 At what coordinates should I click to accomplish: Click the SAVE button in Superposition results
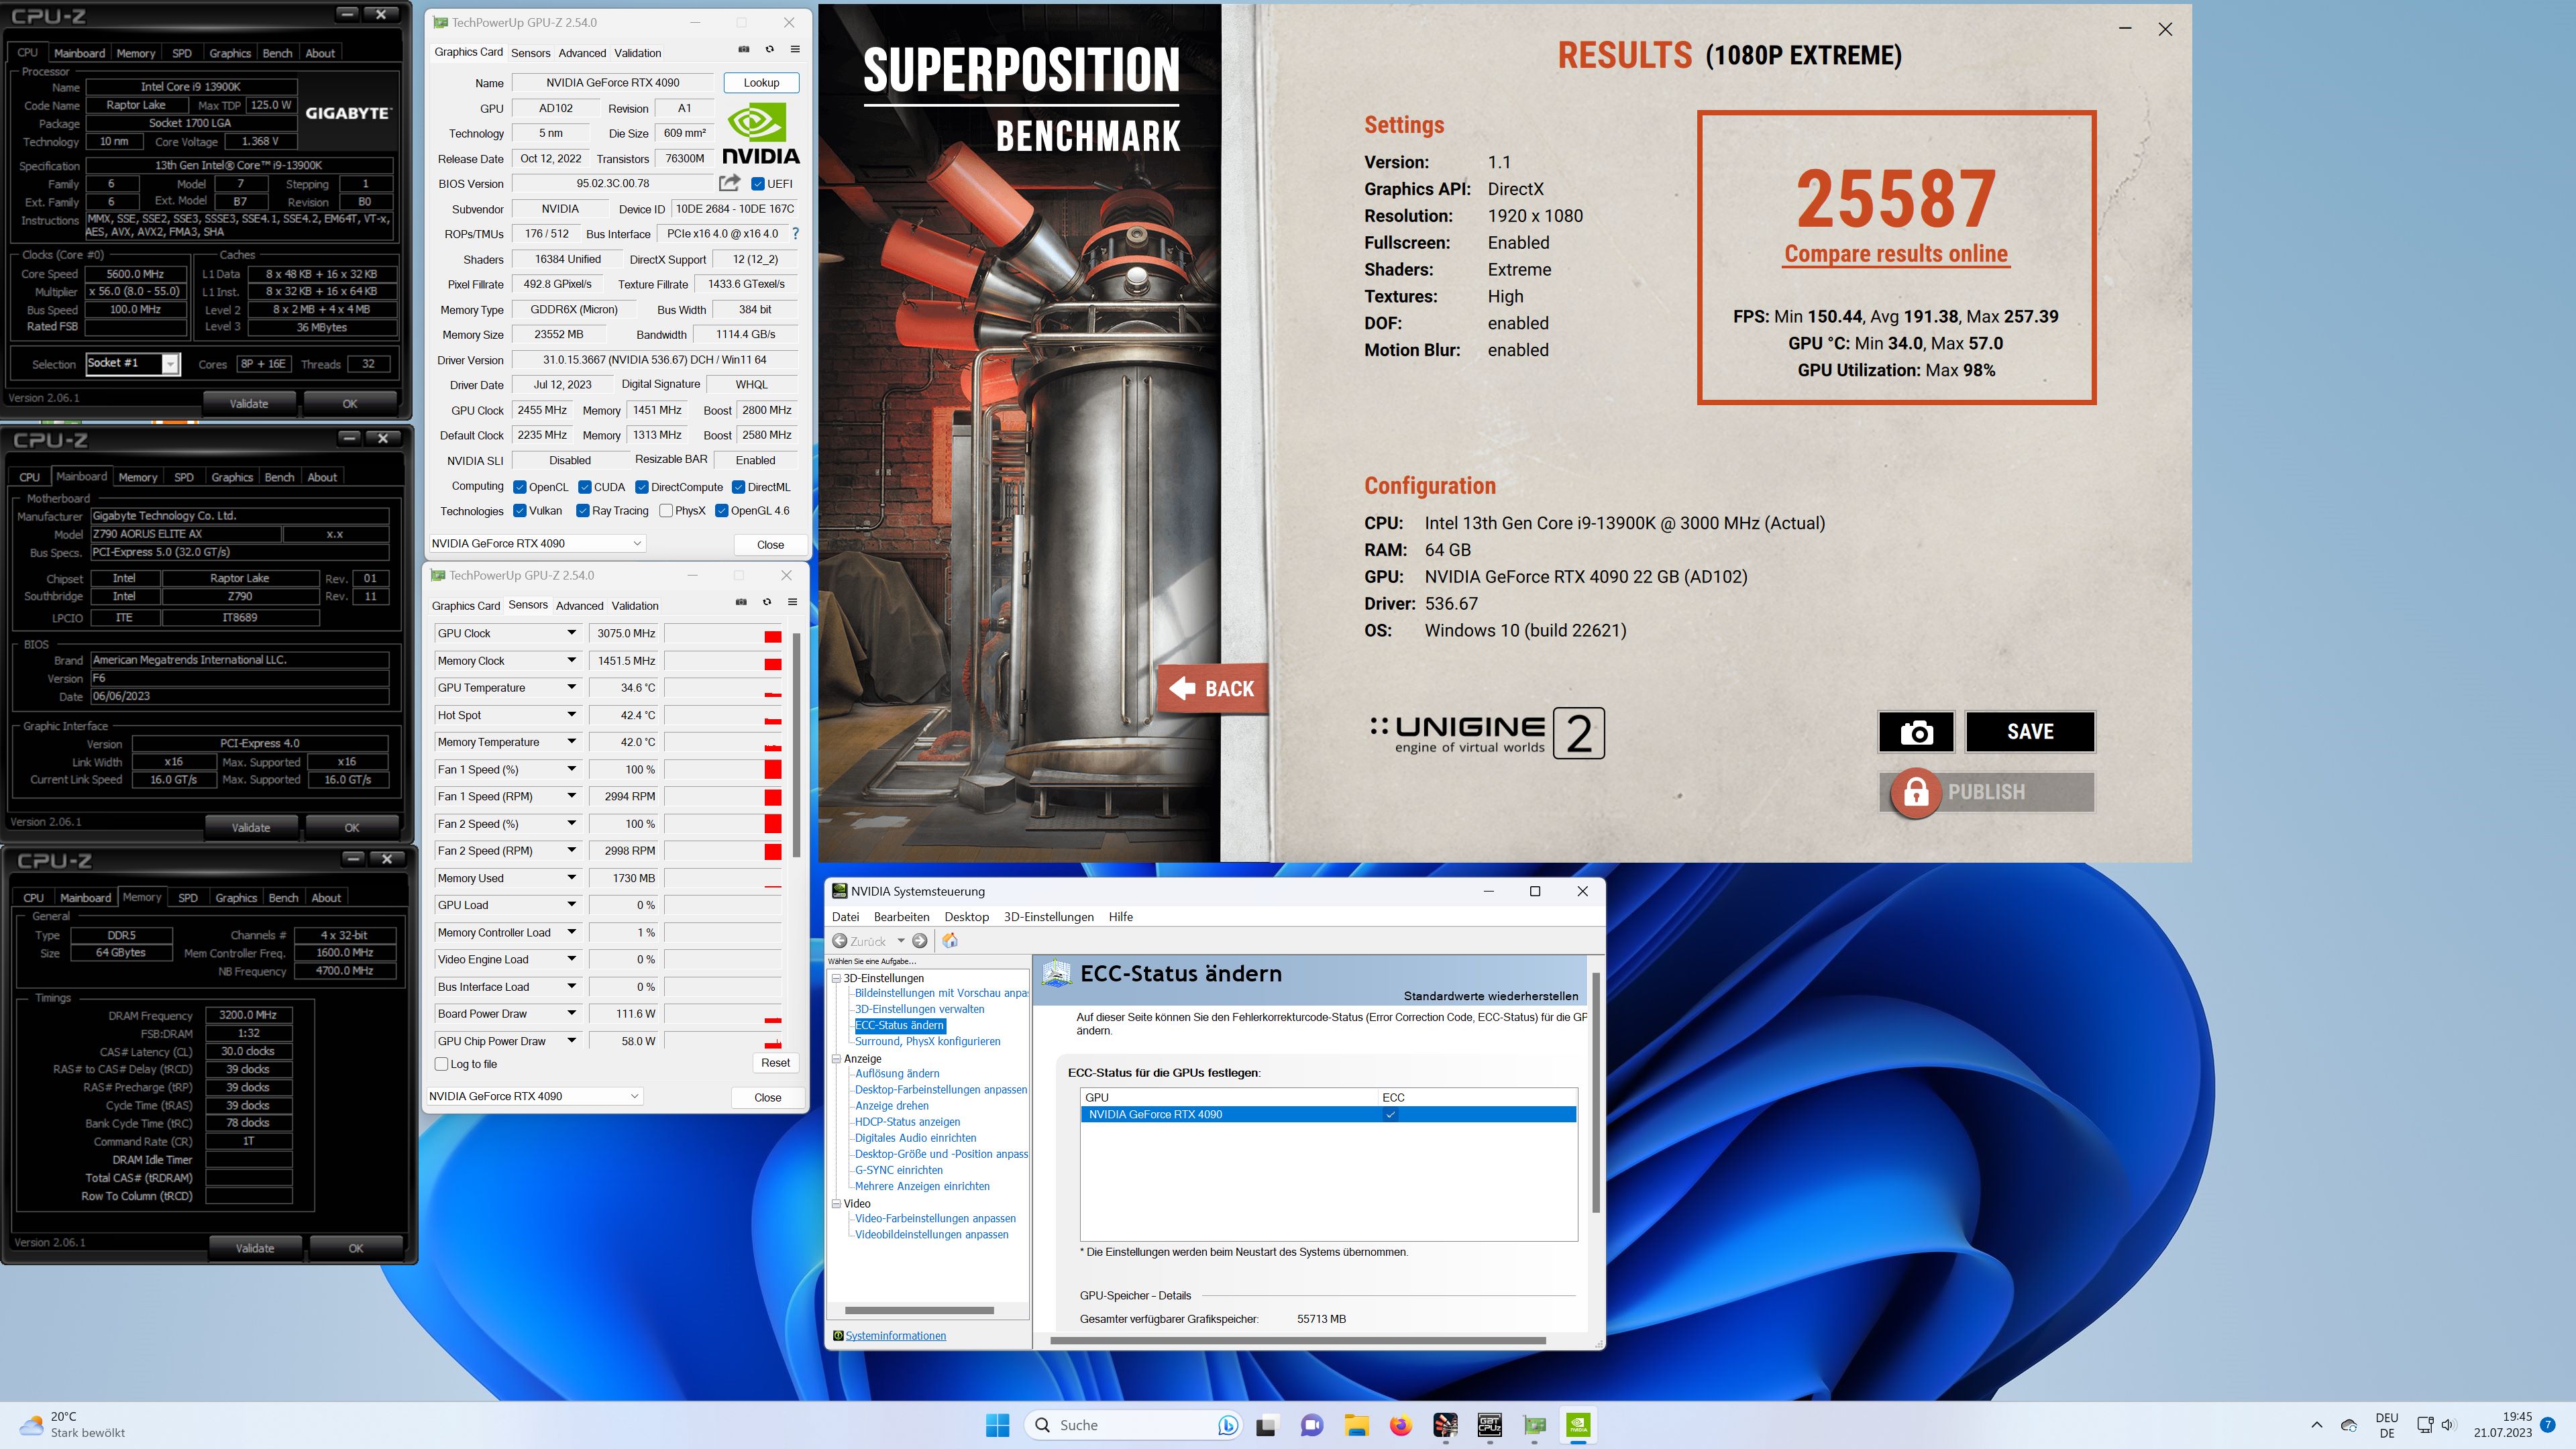2030,732
